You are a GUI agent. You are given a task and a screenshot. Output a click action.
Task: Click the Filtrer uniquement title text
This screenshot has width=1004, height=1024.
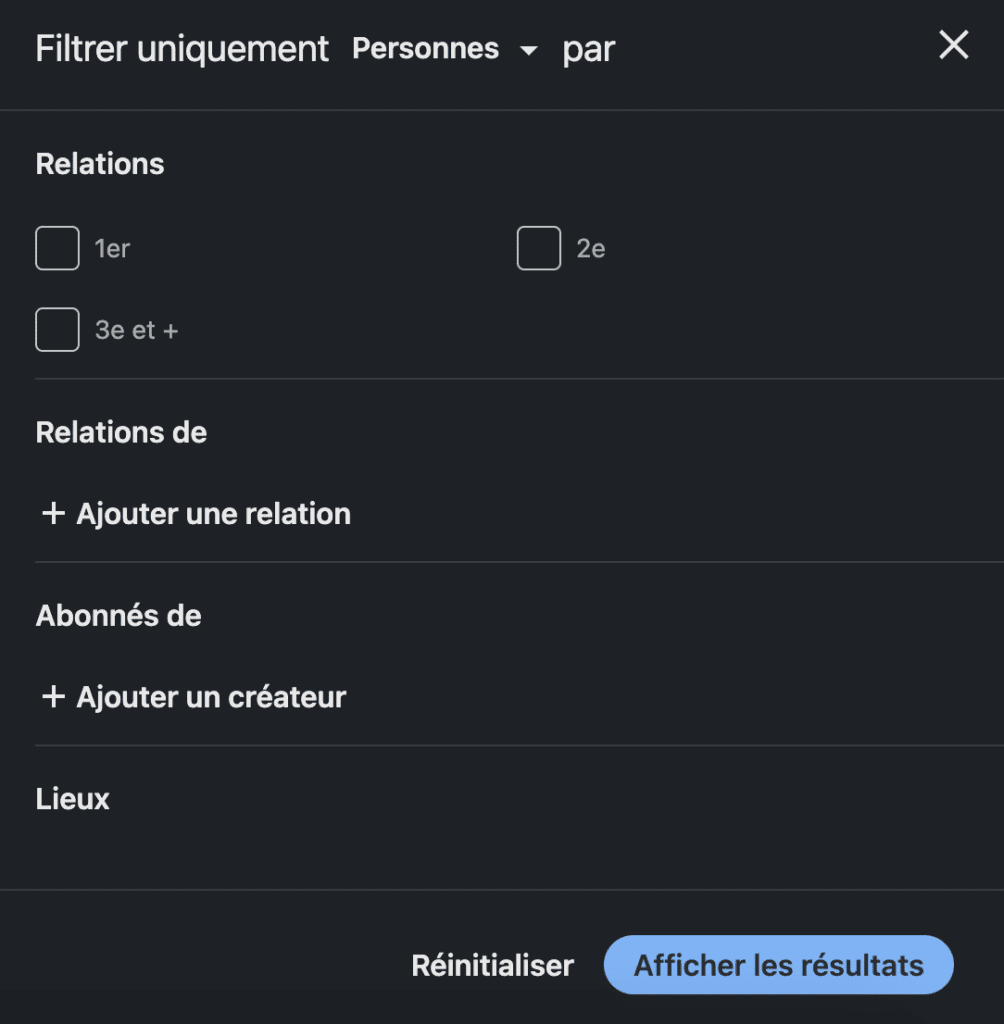pyautogui.click(x=182, y=48)
